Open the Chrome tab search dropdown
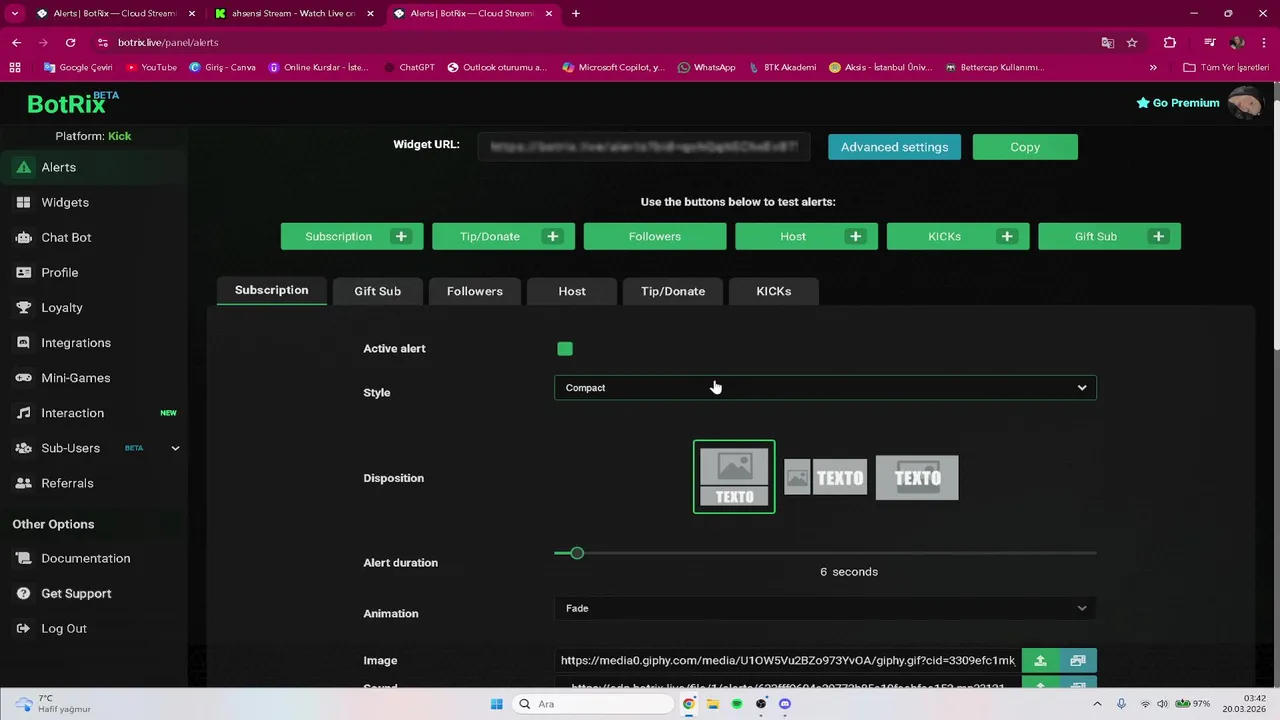Image resolution: width=1280 pixels, height=720 pixels. pyautogui.click(x=14, y=13)
